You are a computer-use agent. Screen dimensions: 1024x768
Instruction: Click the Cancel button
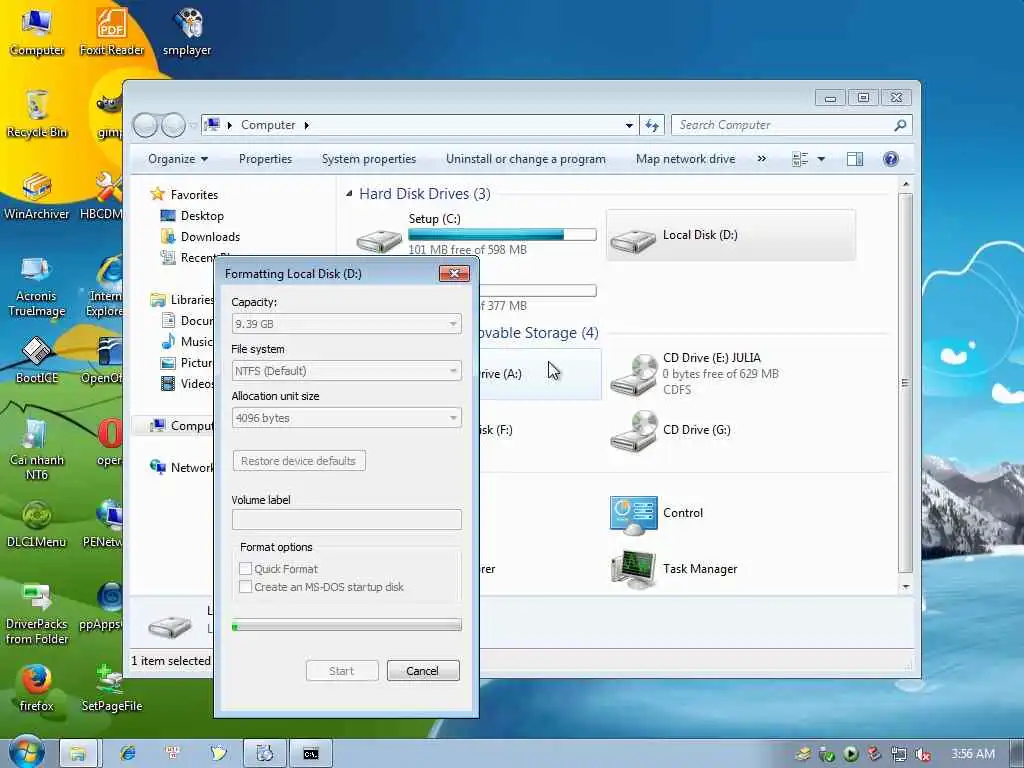(x=423, y=671)
